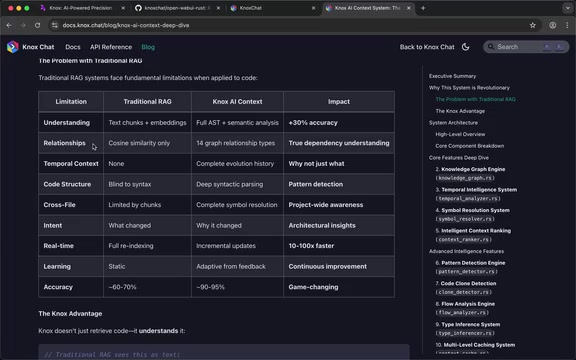Open Pattern Detection Engine sidebar entry
Image resolution: width=576 pixels, height=360 pixels.
(470, 267)
